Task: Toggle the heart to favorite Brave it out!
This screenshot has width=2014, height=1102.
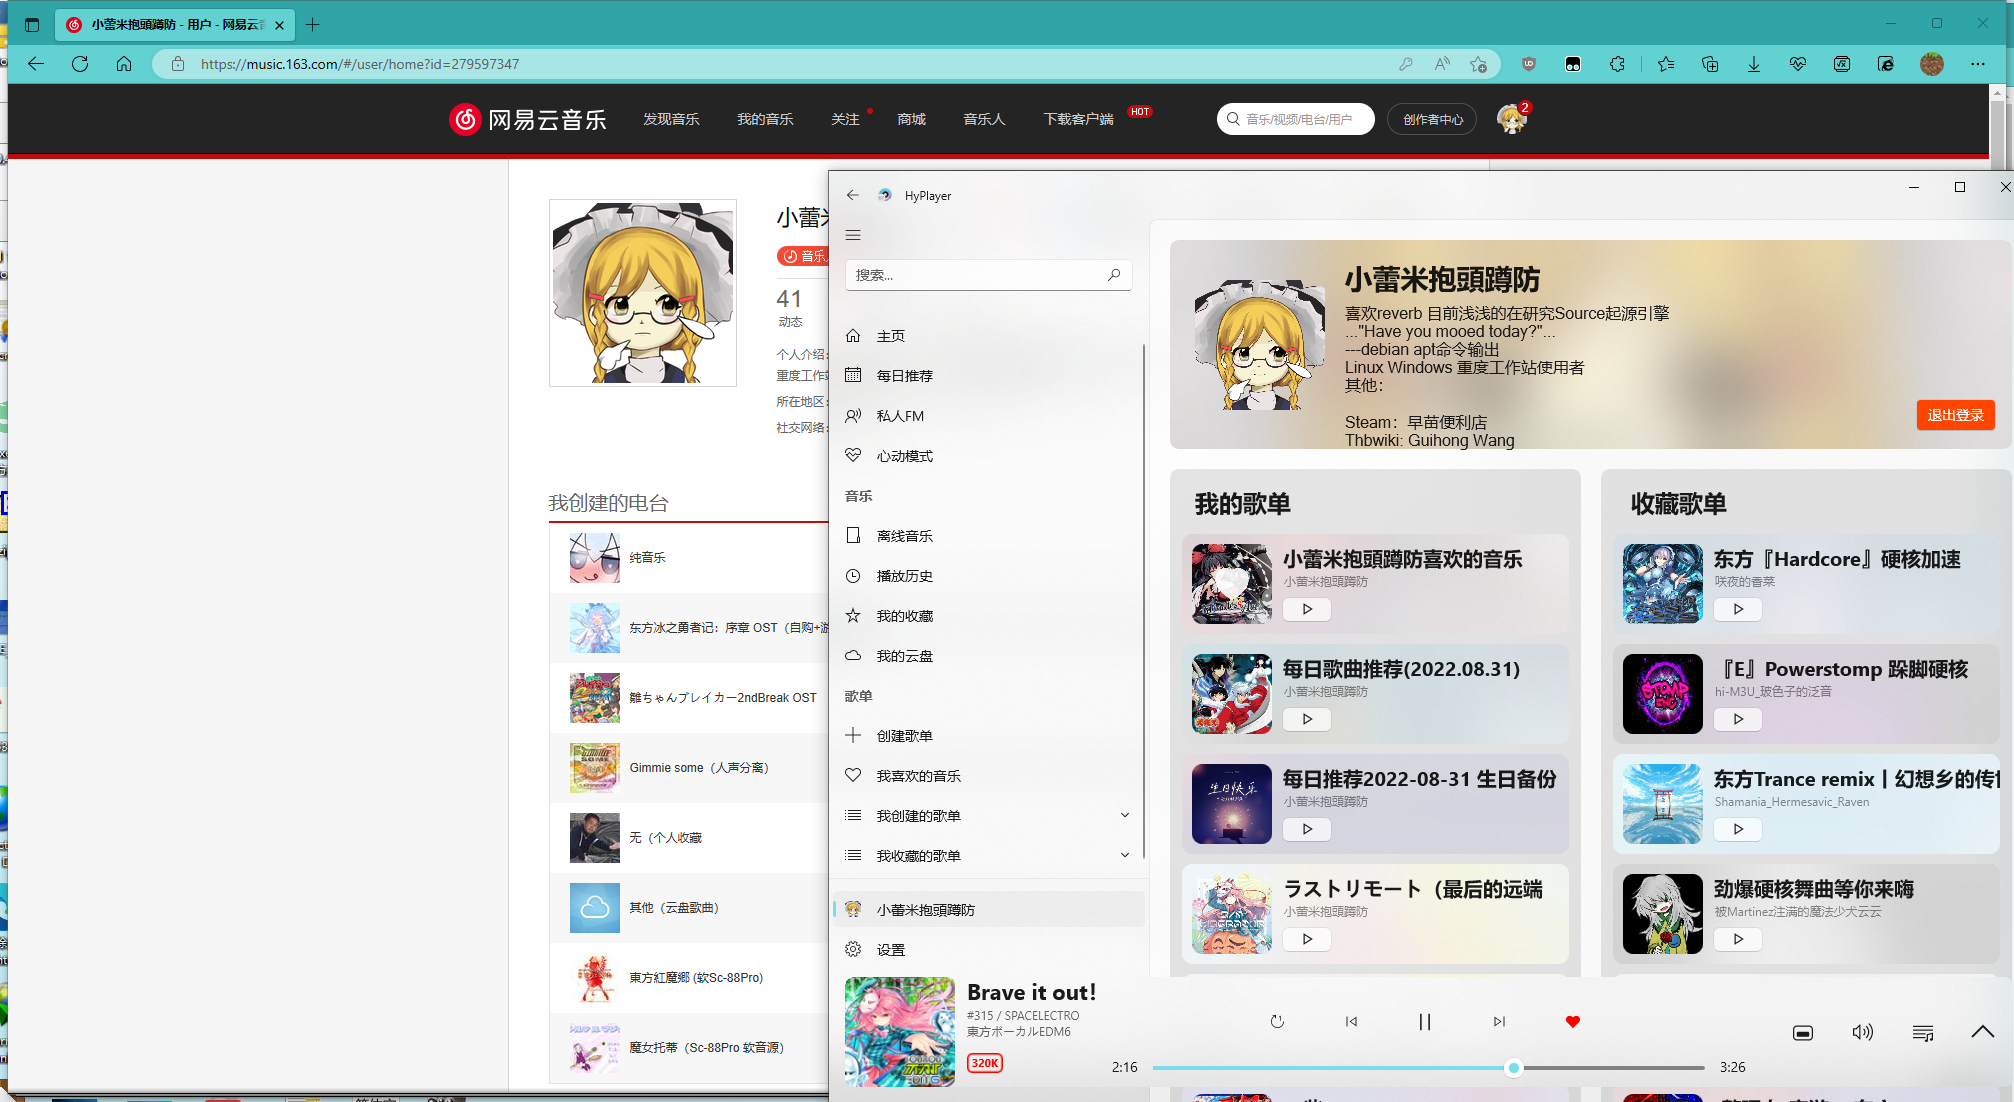Action: click(1572, 1022)
